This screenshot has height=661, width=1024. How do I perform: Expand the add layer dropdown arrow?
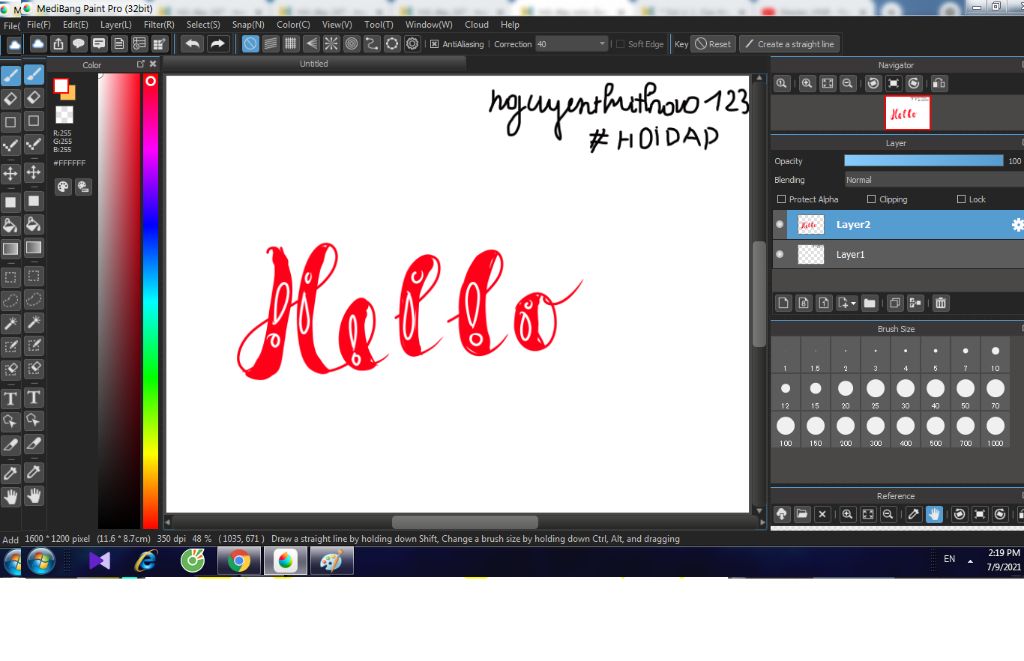[x=853, y=303]
